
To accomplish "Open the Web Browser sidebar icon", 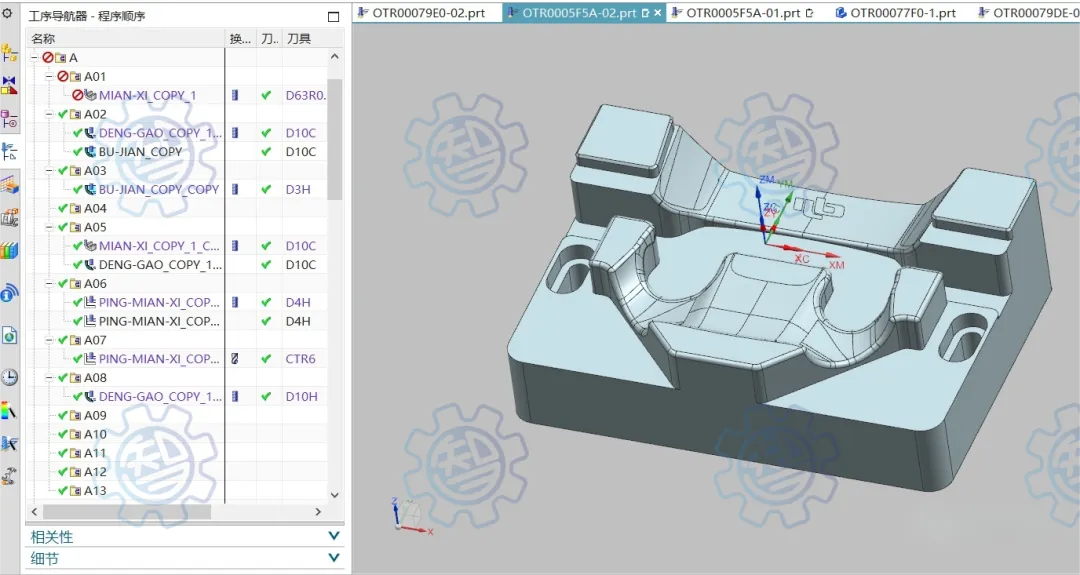I will 9,335.
